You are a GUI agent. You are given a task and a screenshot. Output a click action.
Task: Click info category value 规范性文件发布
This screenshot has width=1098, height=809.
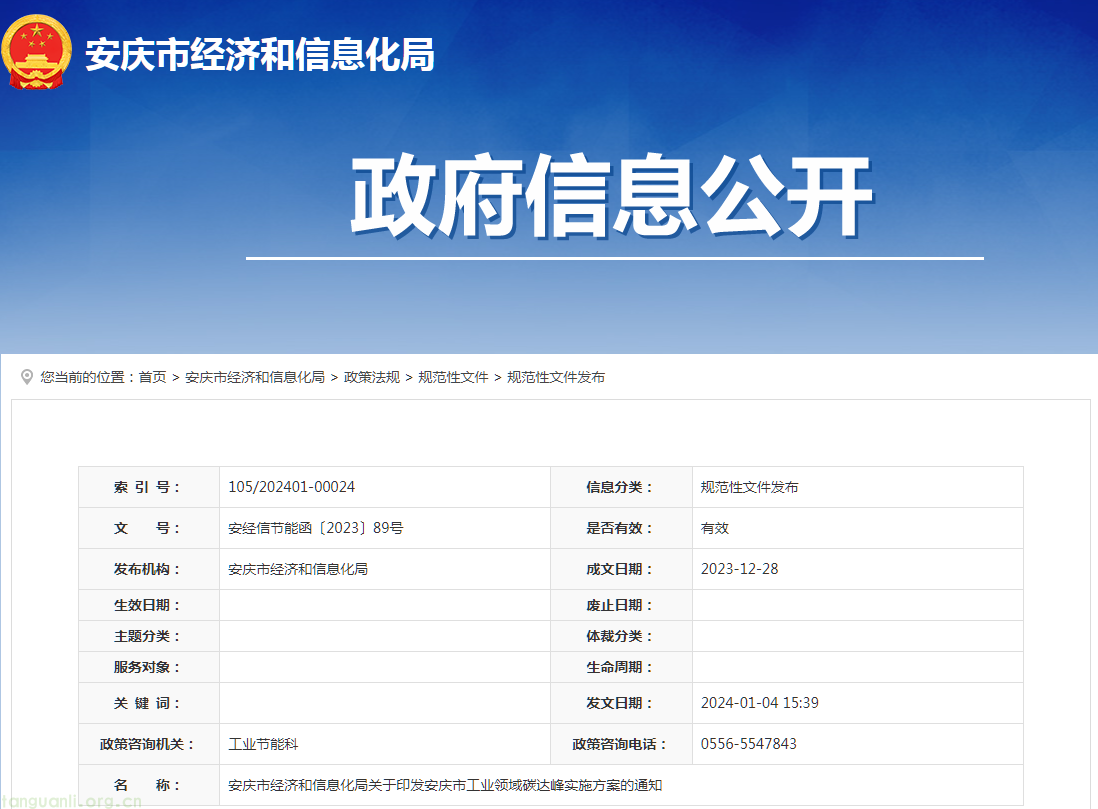click(749, 487)
